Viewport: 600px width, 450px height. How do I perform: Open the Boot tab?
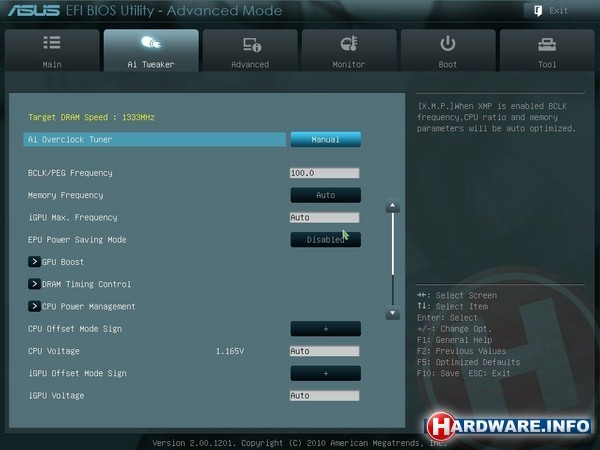click(x=448, y=50)
